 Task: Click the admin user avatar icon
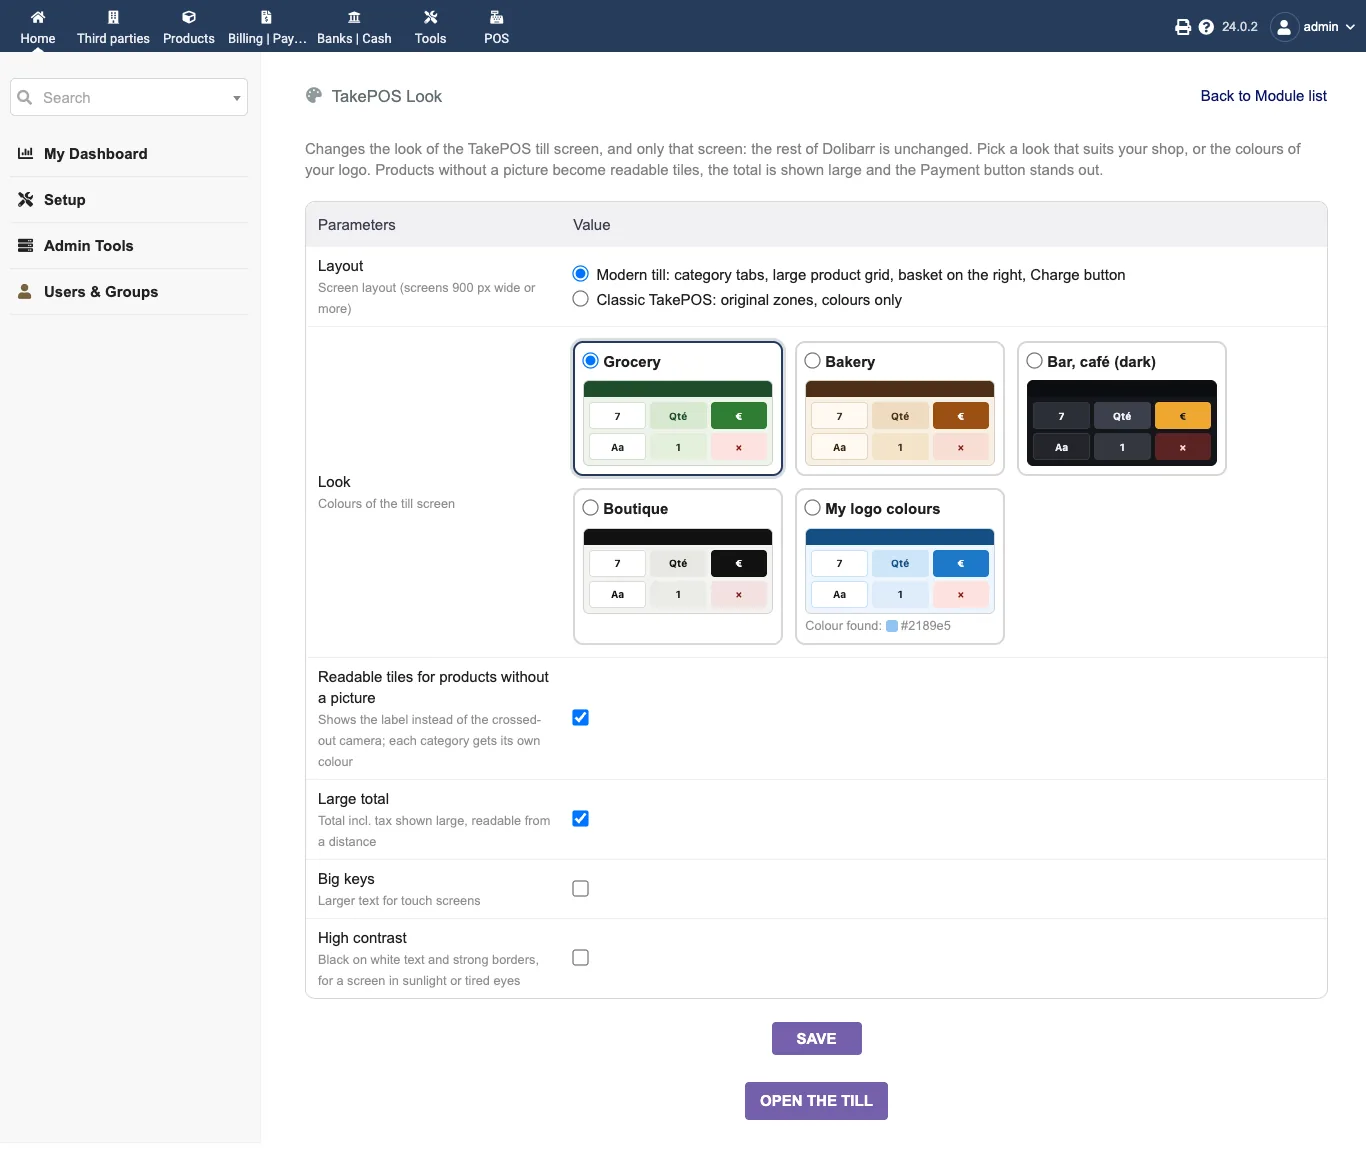(x=1284, y=27)
